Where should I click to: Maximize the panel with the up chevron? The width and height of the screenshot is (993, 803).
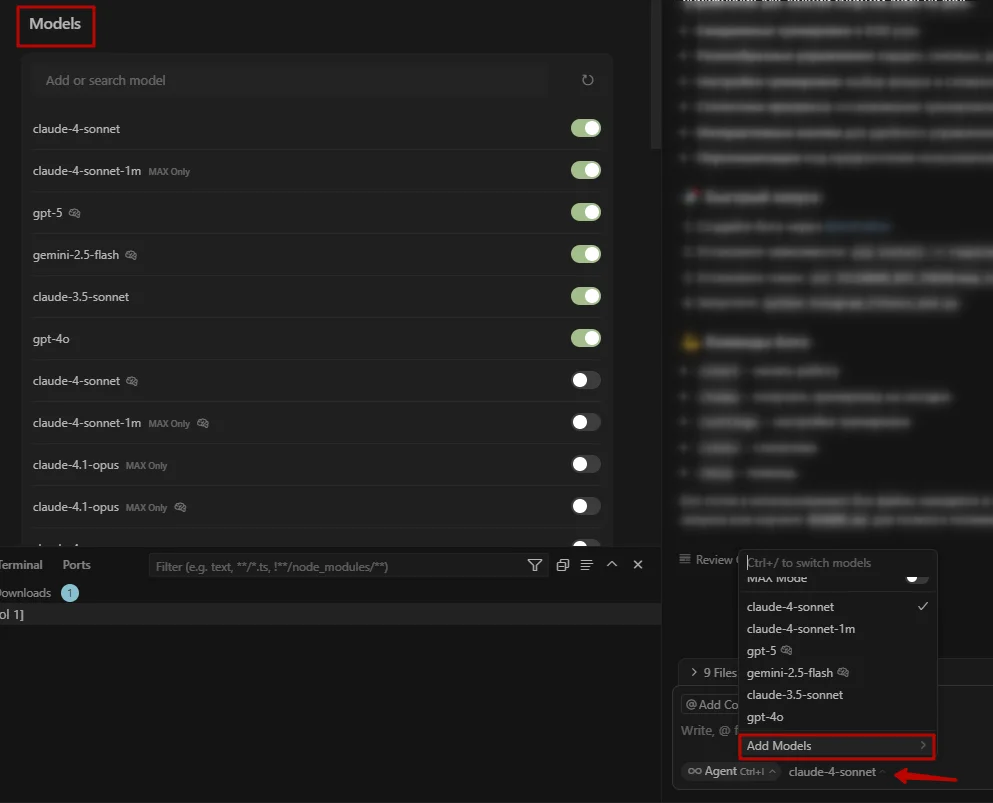point(612,565)
